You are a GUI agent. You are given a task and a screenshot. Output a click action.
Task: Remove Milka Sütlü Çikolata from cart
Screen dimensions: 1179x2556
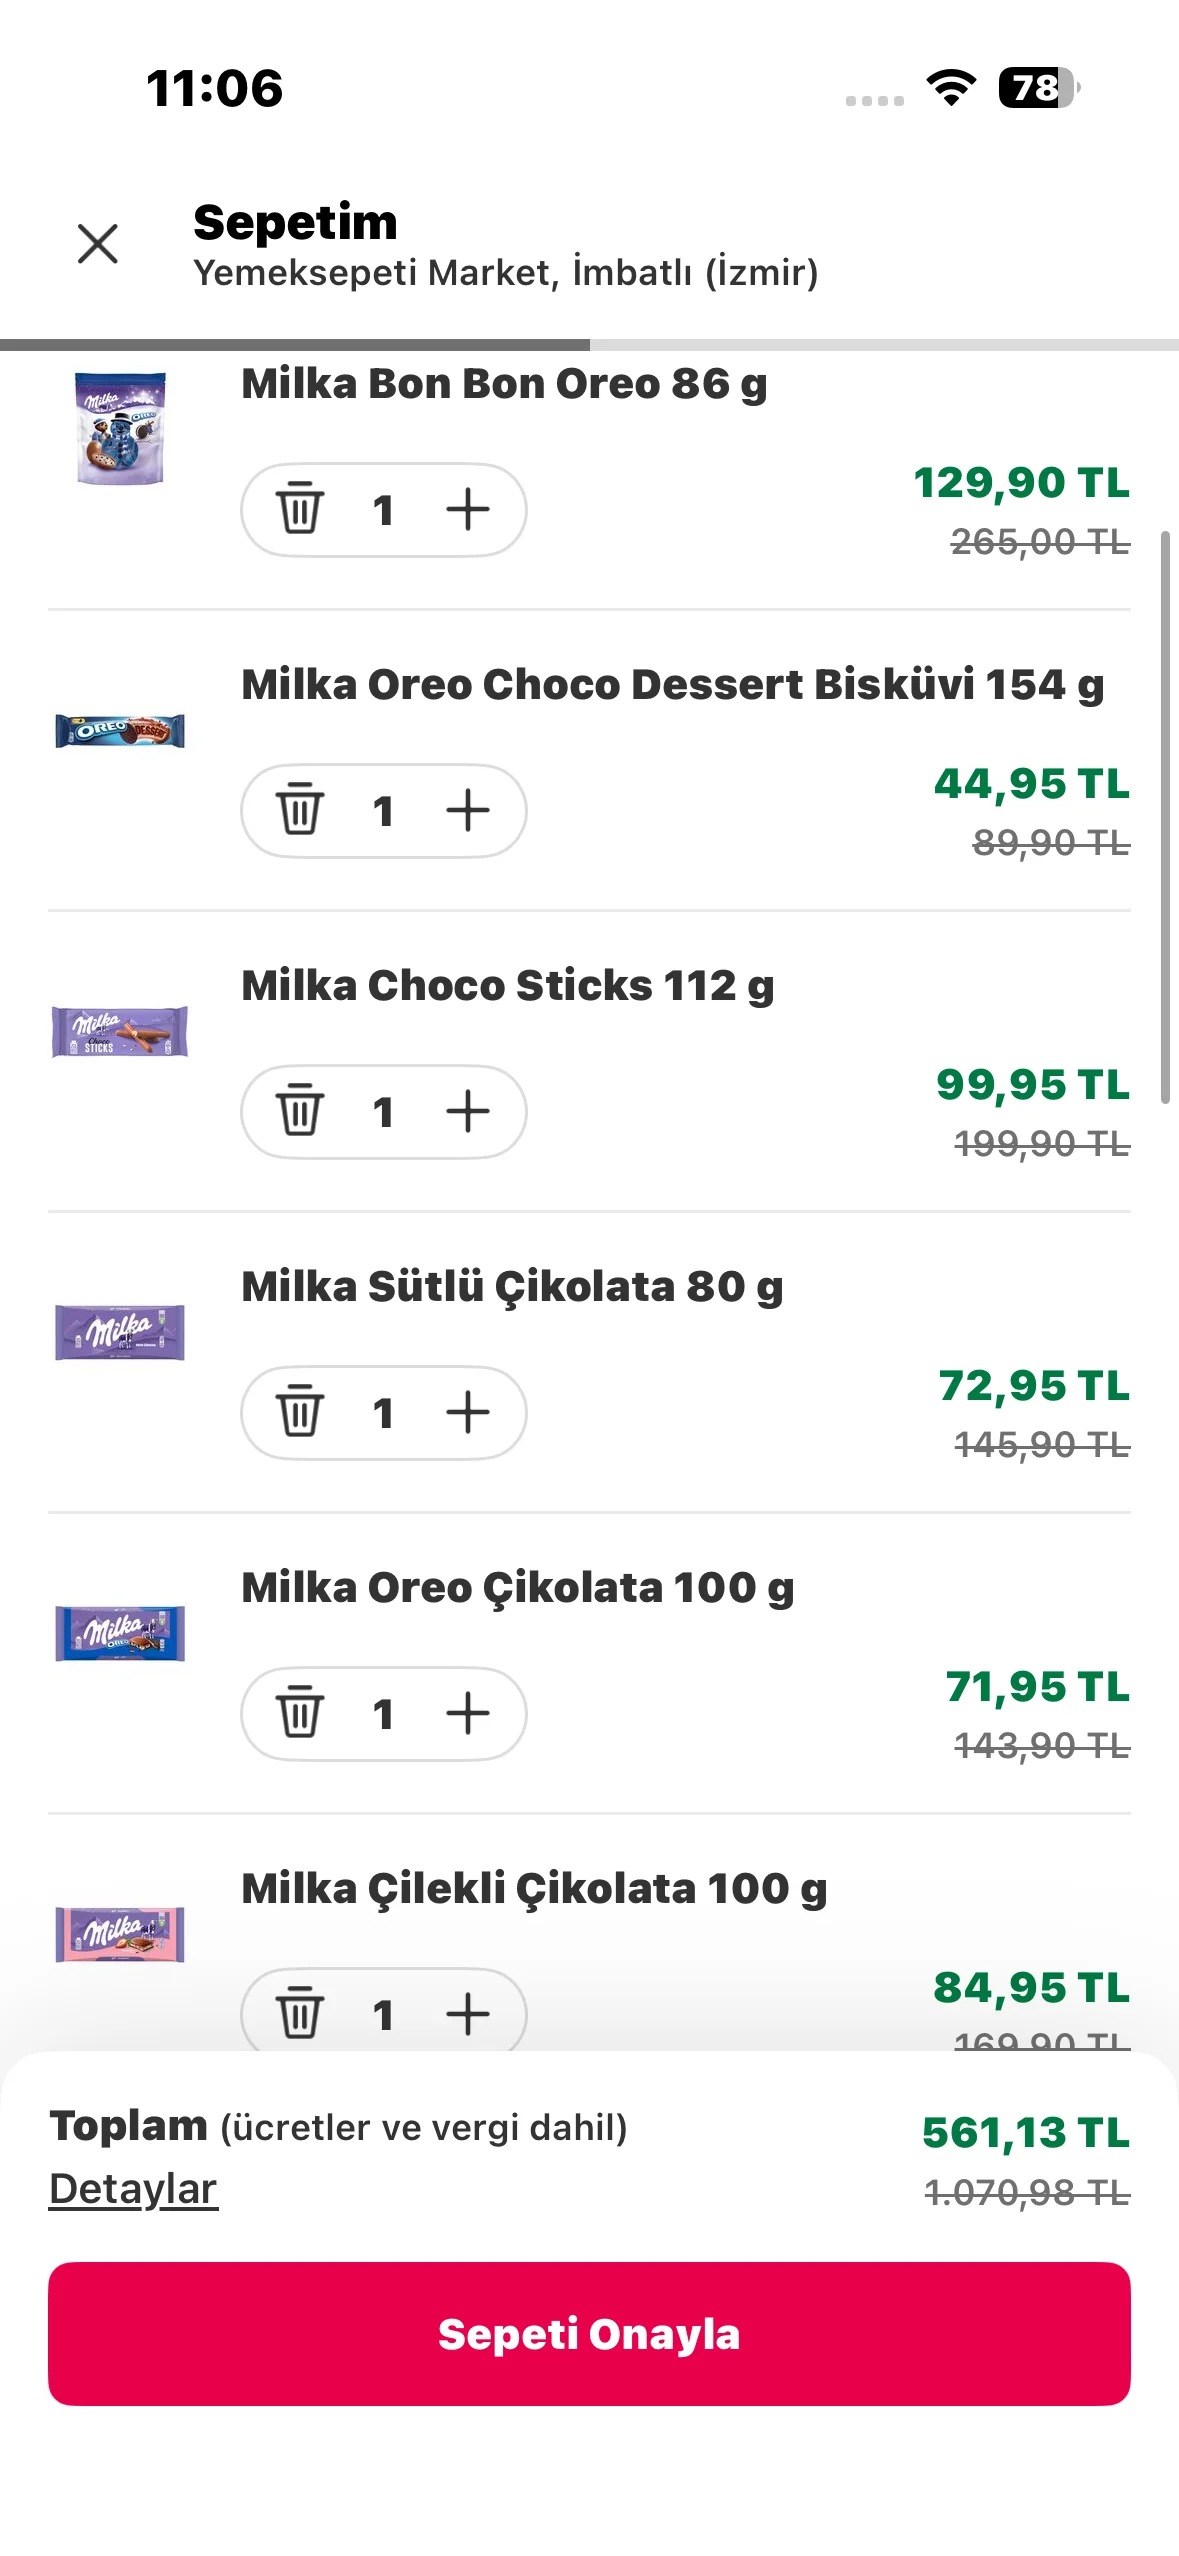tap(299, 1412)
